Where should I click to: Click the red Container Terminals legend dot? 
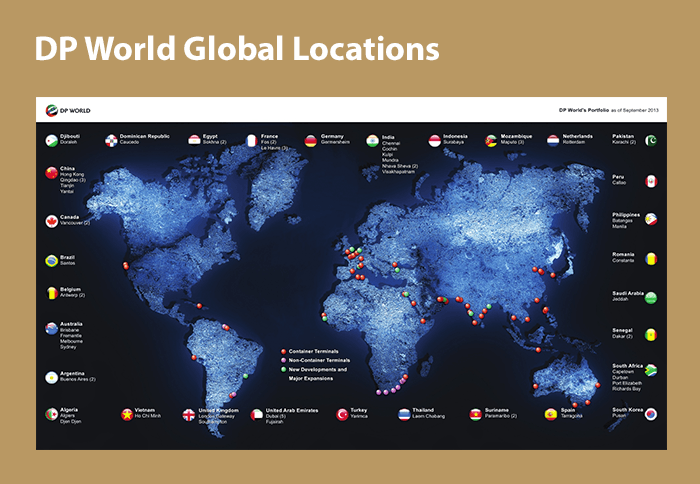[x=283, y=351]
